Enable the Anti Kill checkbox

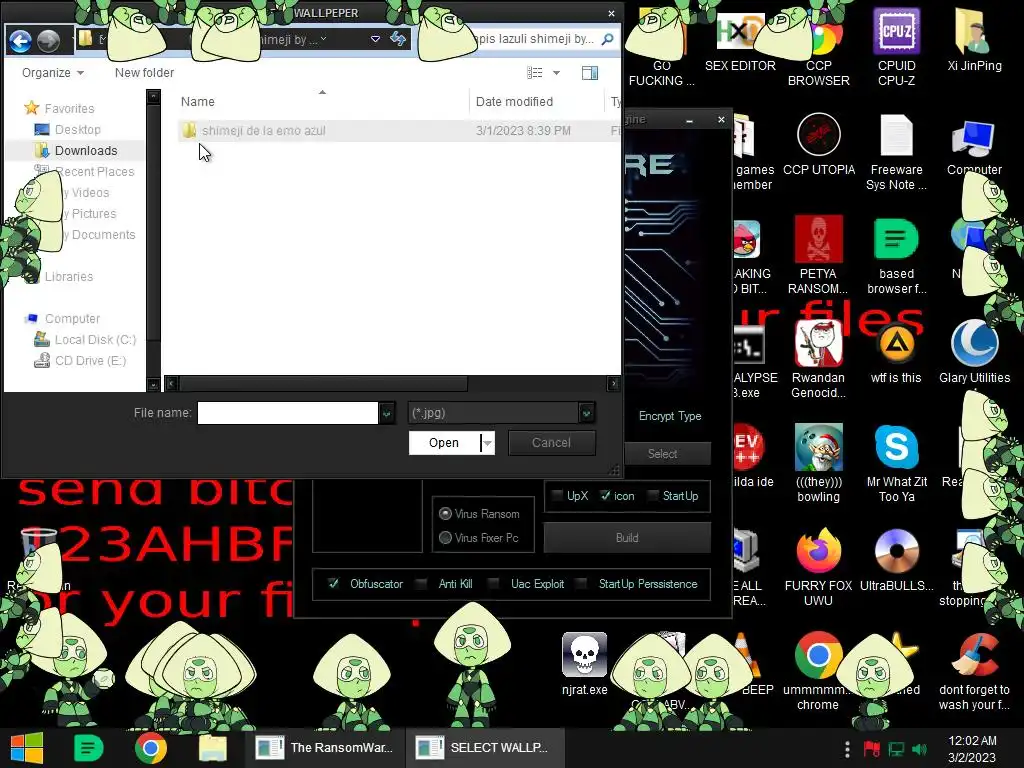coord(422,584)
